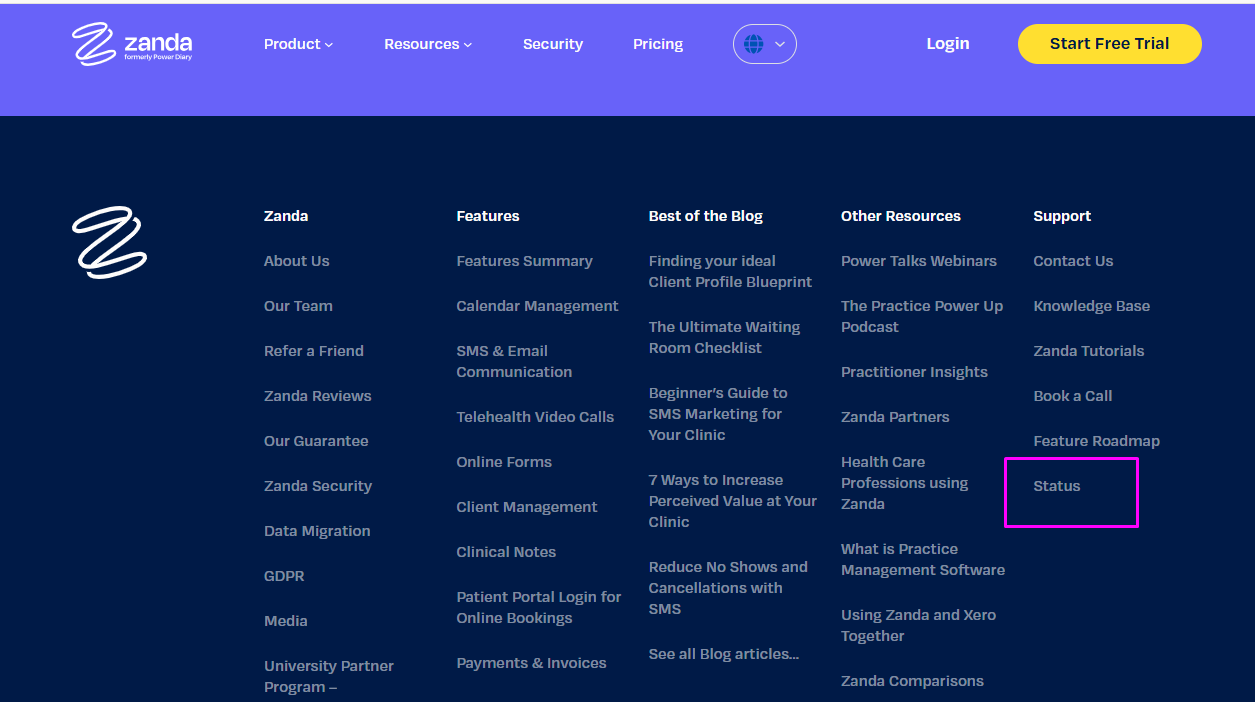Click See all Blog articles link

pos(723,654)
